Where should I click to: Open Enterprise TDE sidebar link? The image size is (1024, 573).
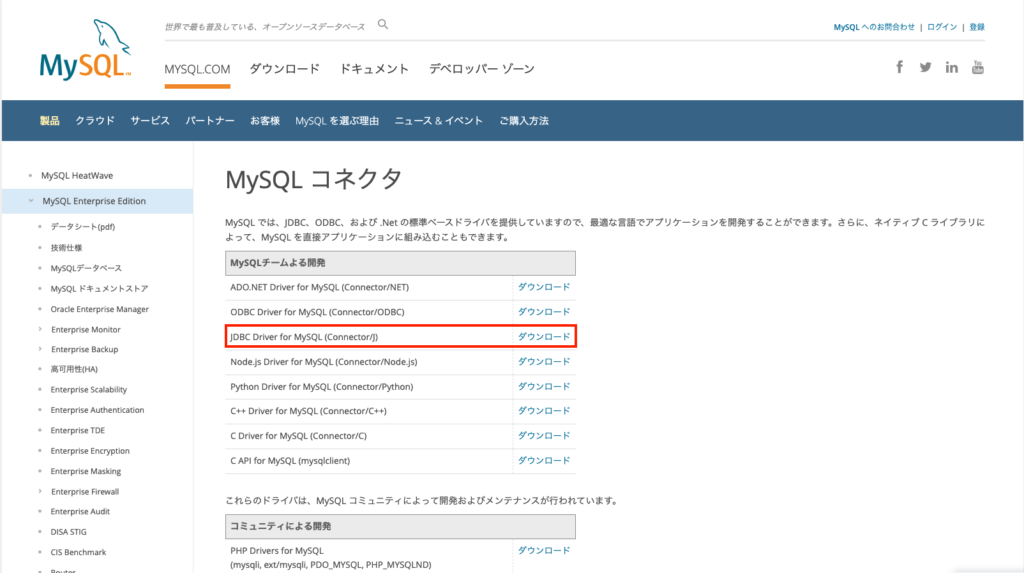point(78,430)
